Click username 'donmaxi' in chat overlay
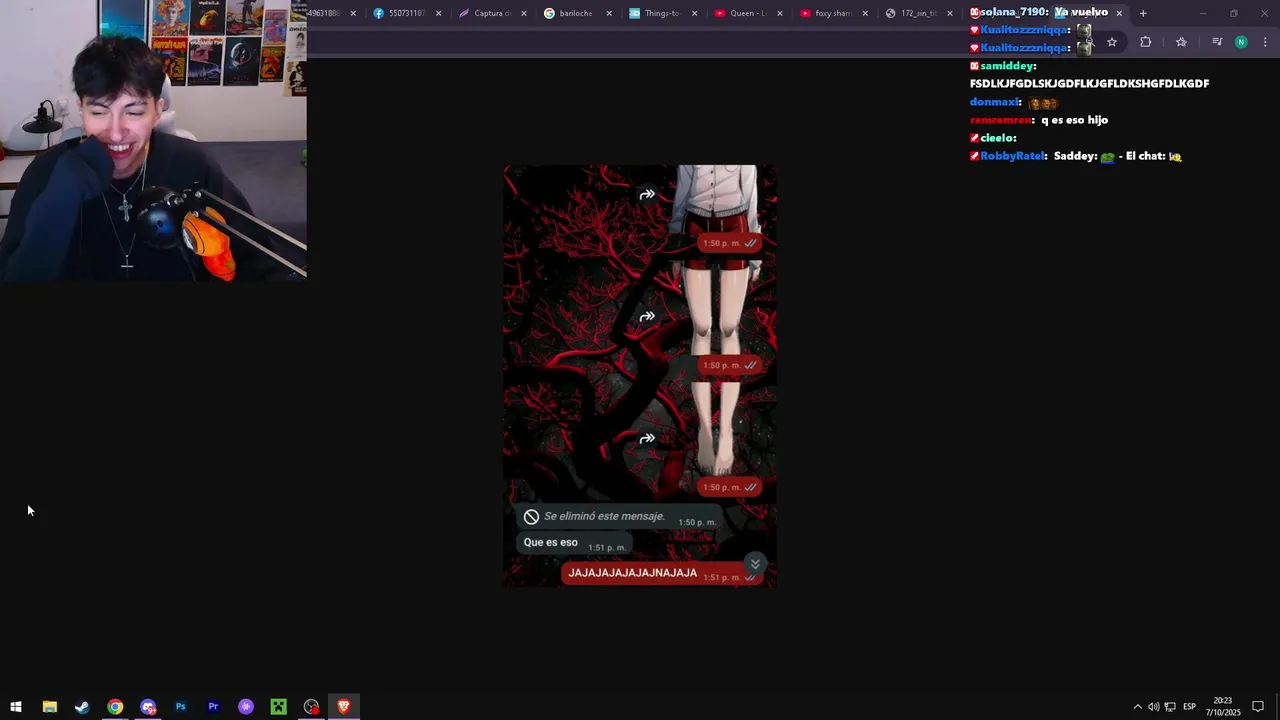Screen dimensions: 1280x720 point(994,102)
